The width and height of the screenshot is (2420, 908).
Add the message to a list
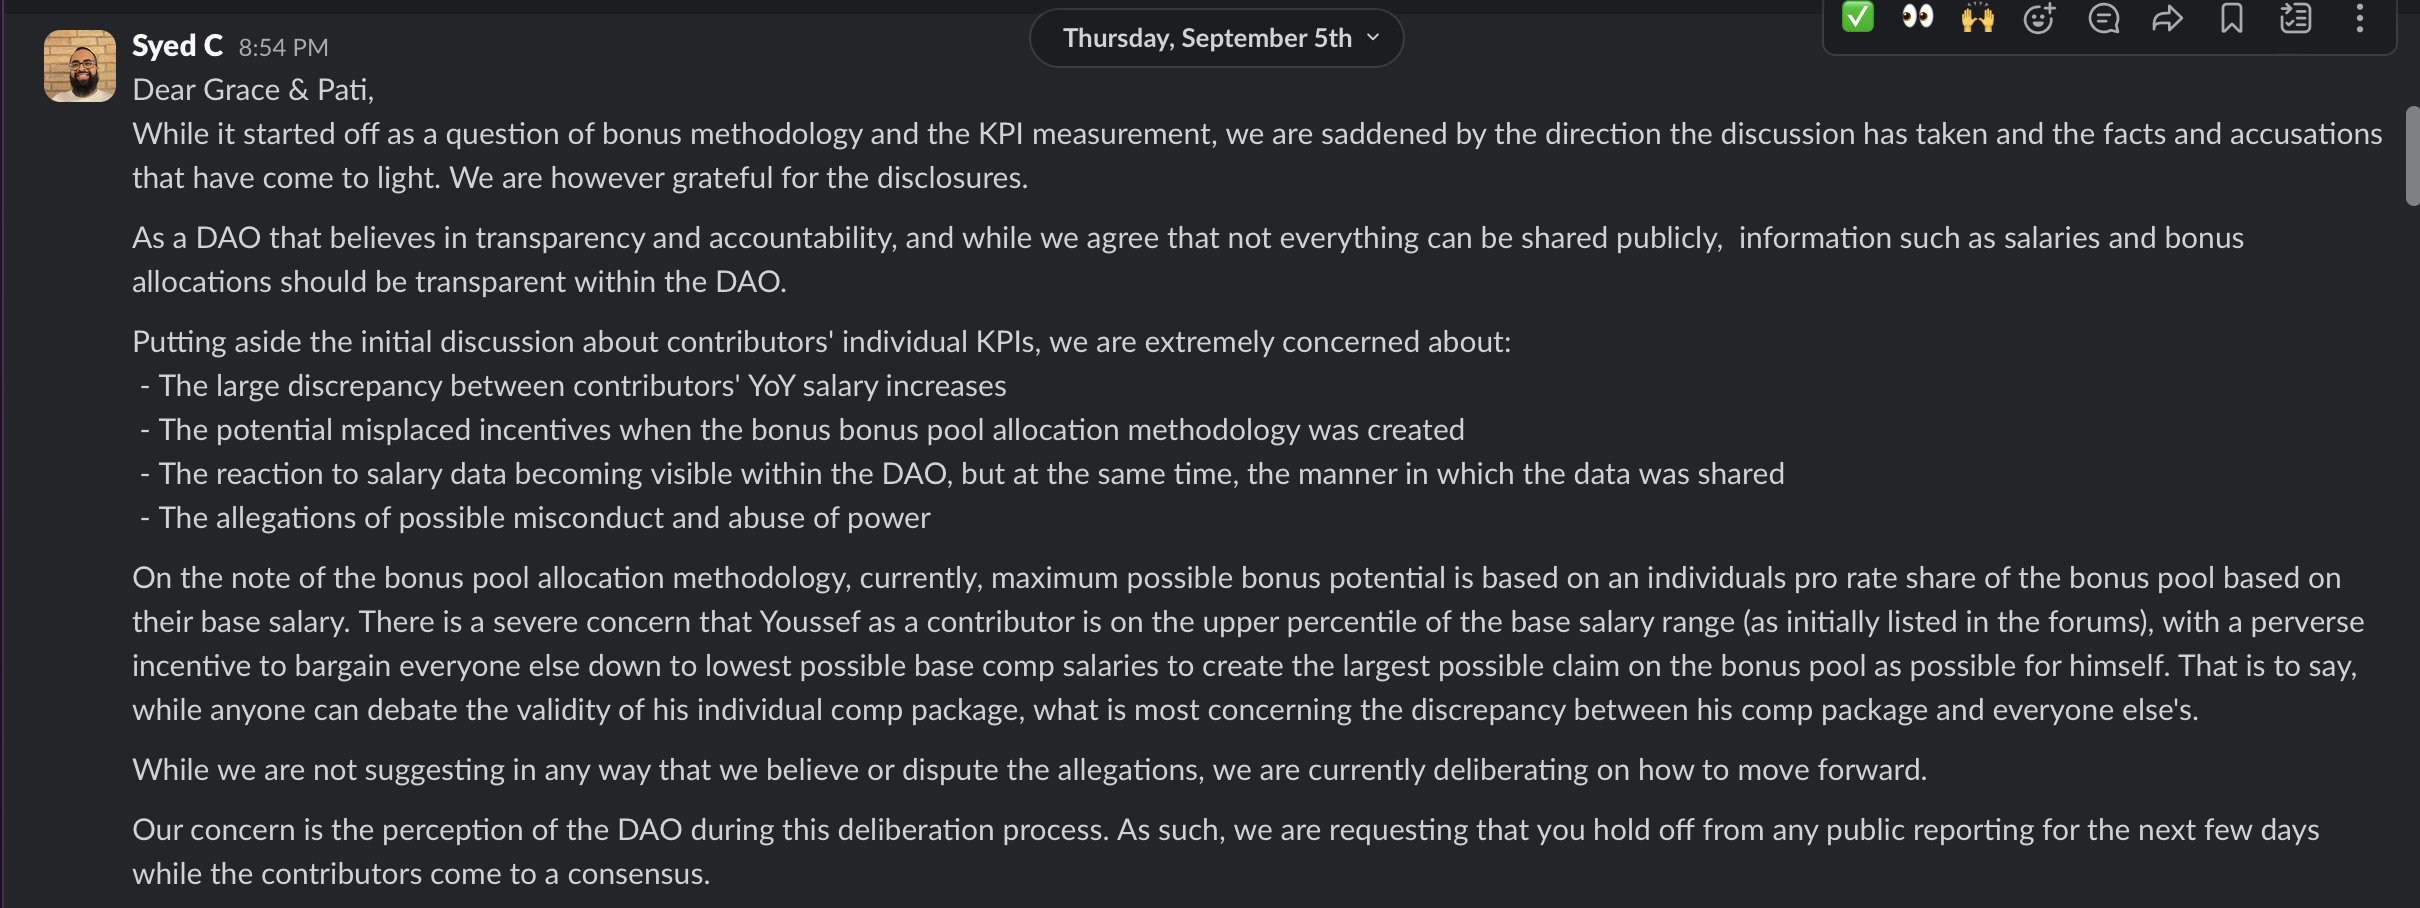[2295, 18]
